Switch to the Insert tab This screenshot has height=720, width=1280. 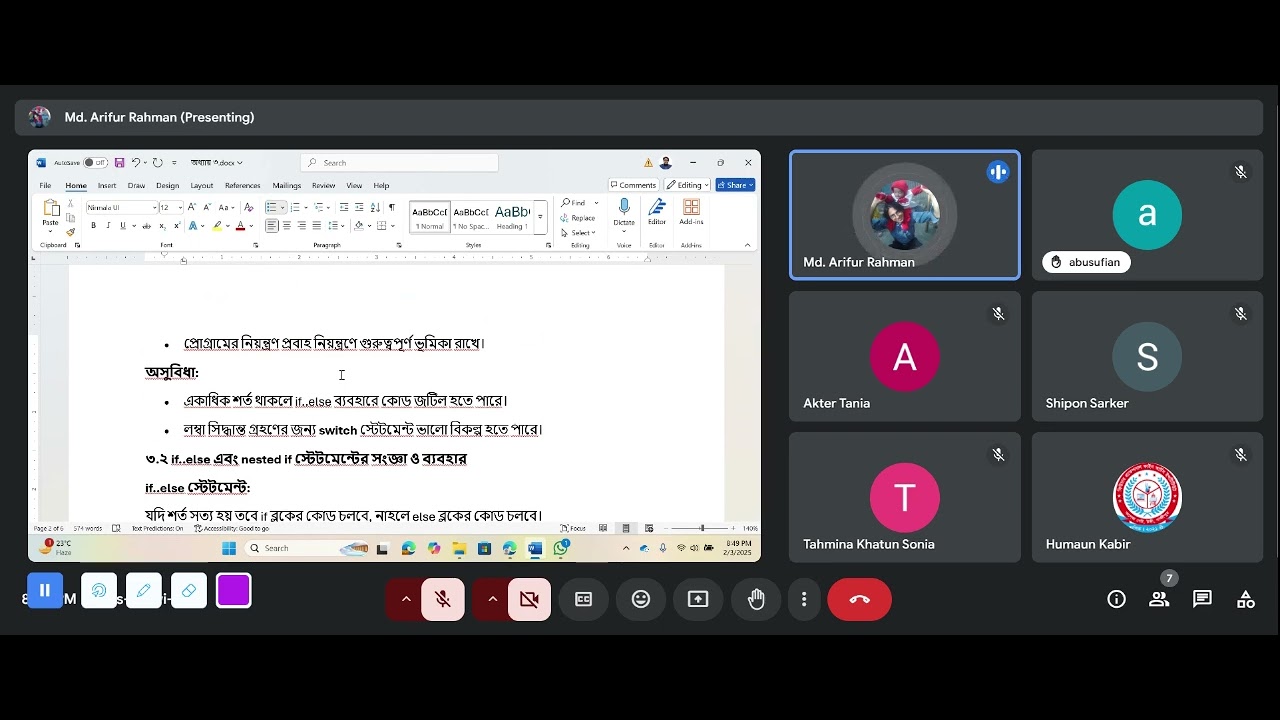[x=107, y=185]
